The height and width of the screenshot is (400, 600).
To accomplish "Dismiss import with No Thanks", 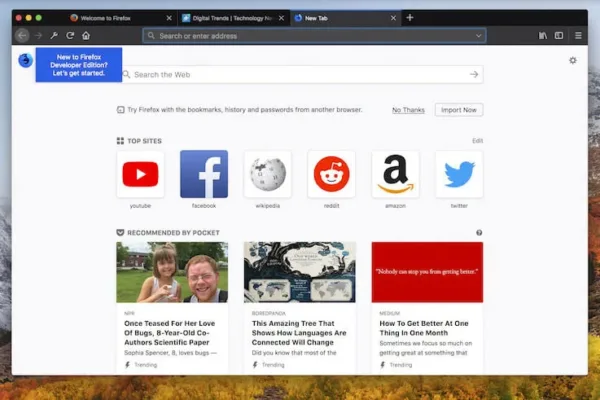I will [x=408, y=110].
